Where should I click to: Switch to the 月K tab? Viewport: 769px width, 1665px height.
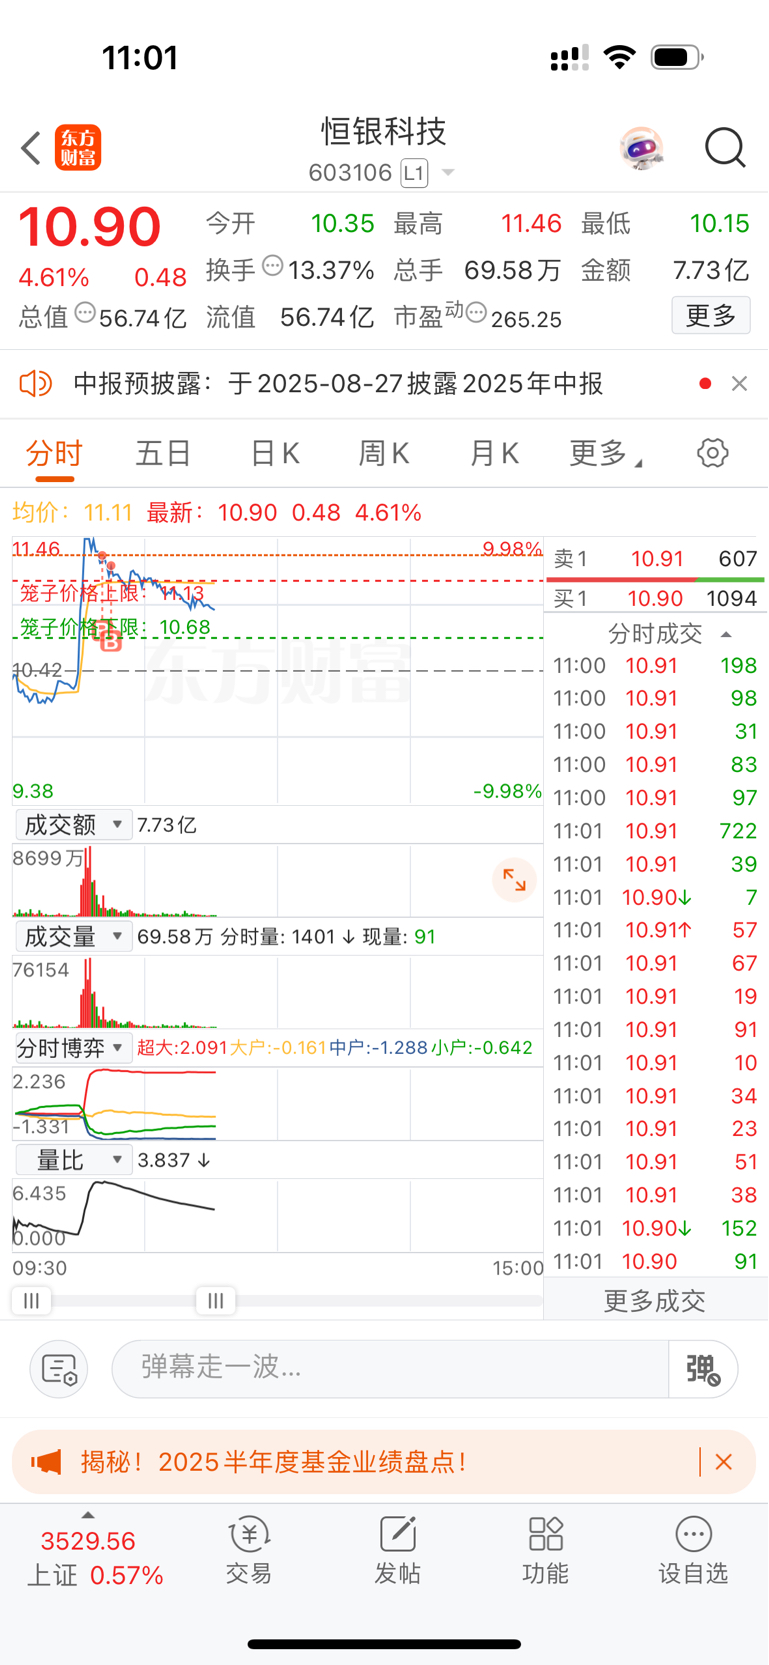coord(494,454)
